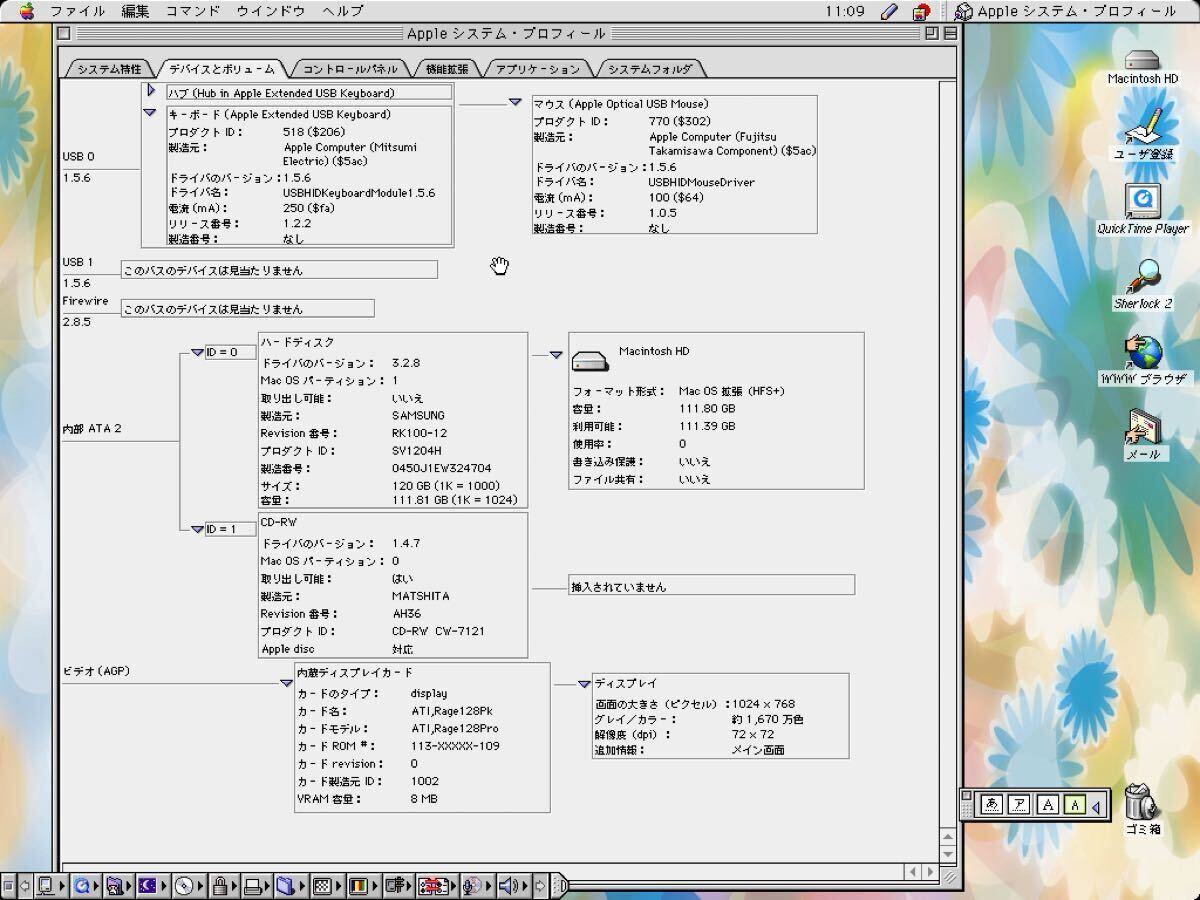The width and height of the screenshot is (1200, 900).
Task: Click the ATI,Rage128Pro card model text
Action: pyautogui.click(x=454, y=729)
